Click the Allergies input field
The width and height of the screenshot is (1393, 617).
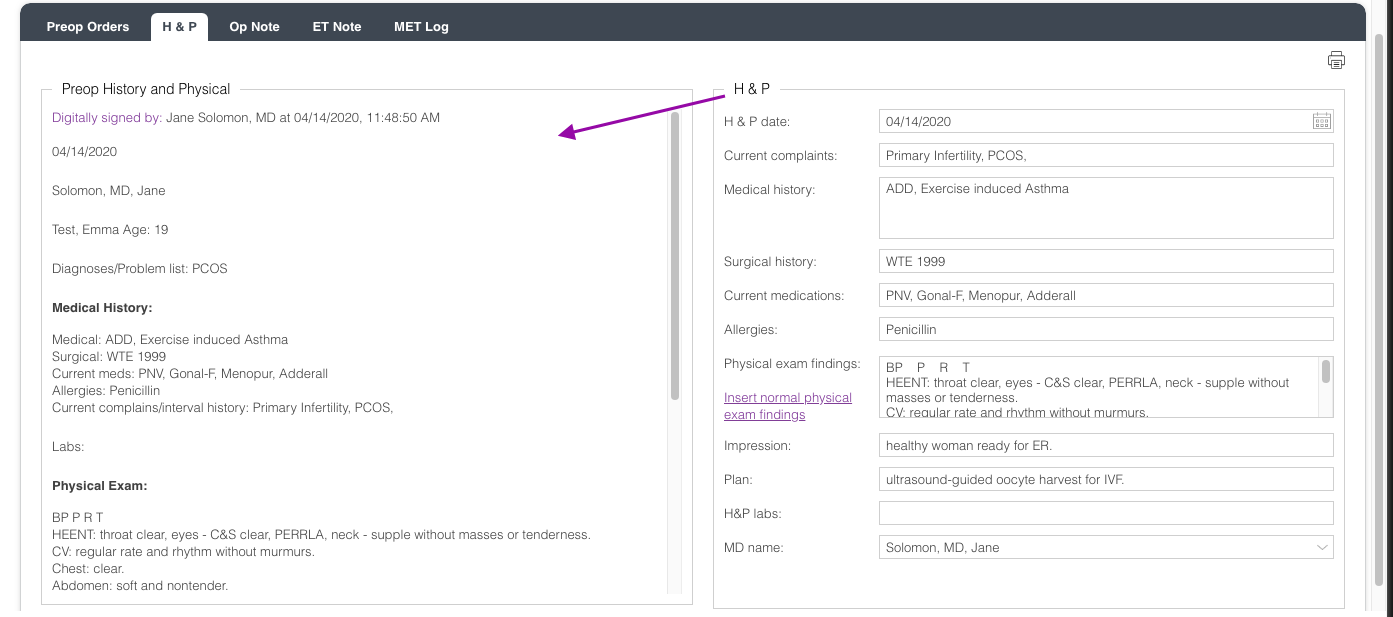click(x=1105, y=329)
